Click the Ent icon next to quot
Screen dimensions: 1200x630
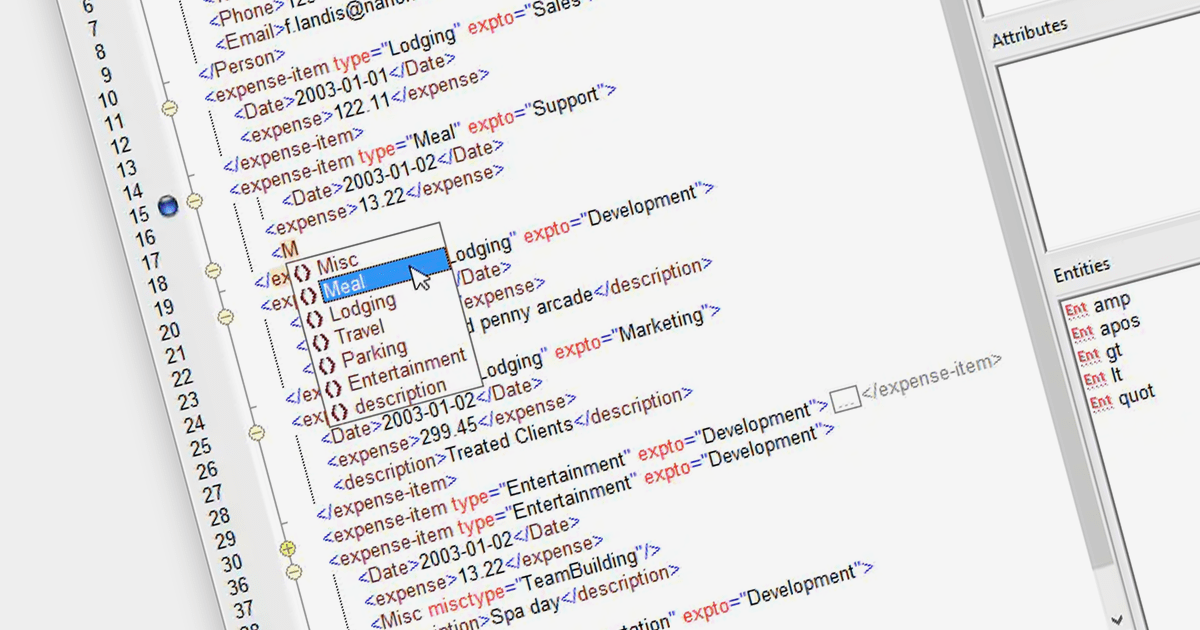[1099, 402]
